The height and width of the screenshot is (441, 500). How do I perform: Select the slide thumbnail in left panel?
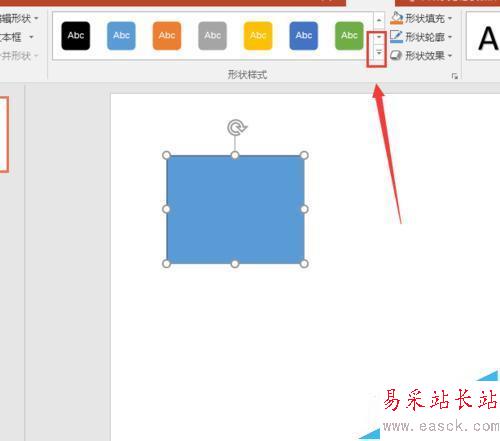point(4,134)
